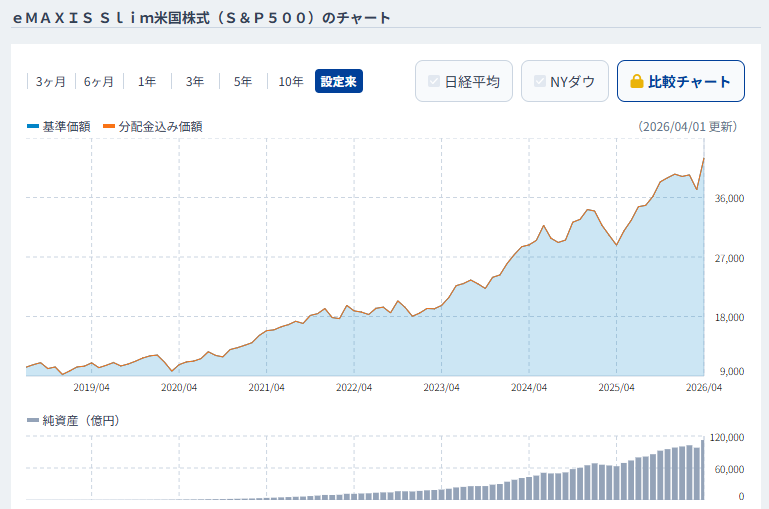The width and height of the screenshot is (769, 509).
Task: Click the 2024/04 date axis label
Action: 529,387
